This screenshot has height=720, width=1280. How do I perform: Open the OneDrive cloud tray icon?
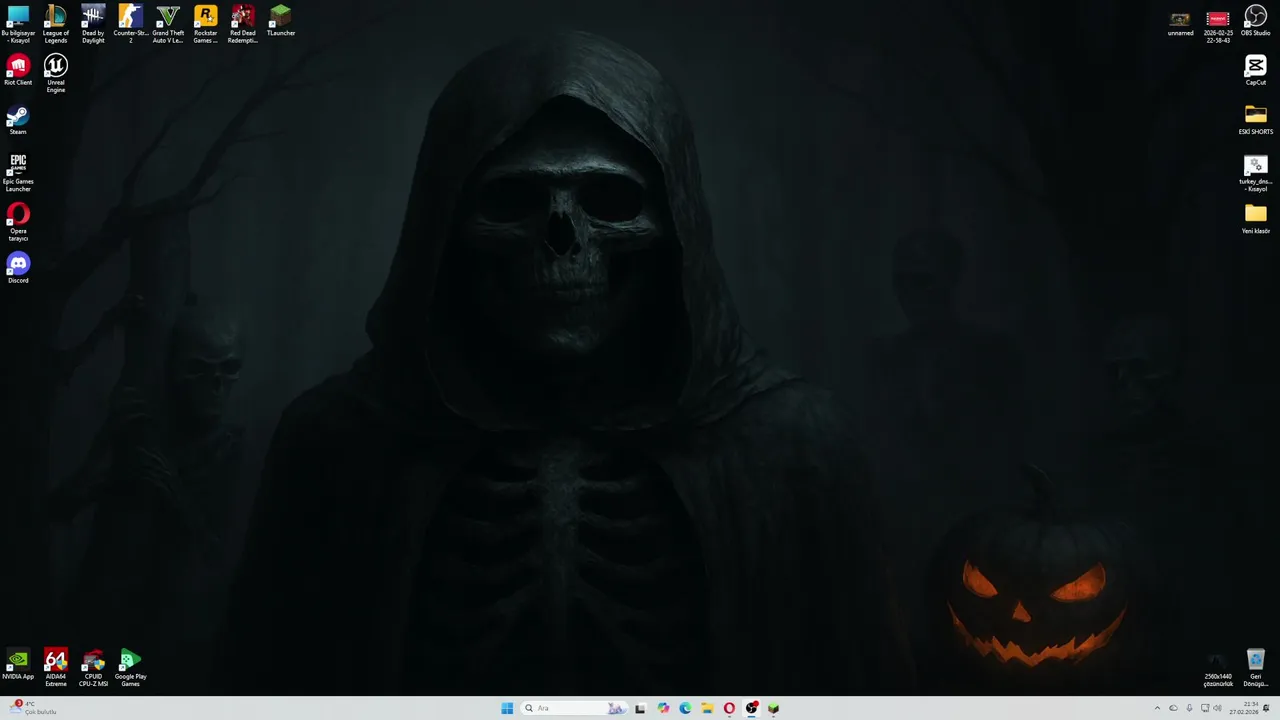pos(1173,708)
